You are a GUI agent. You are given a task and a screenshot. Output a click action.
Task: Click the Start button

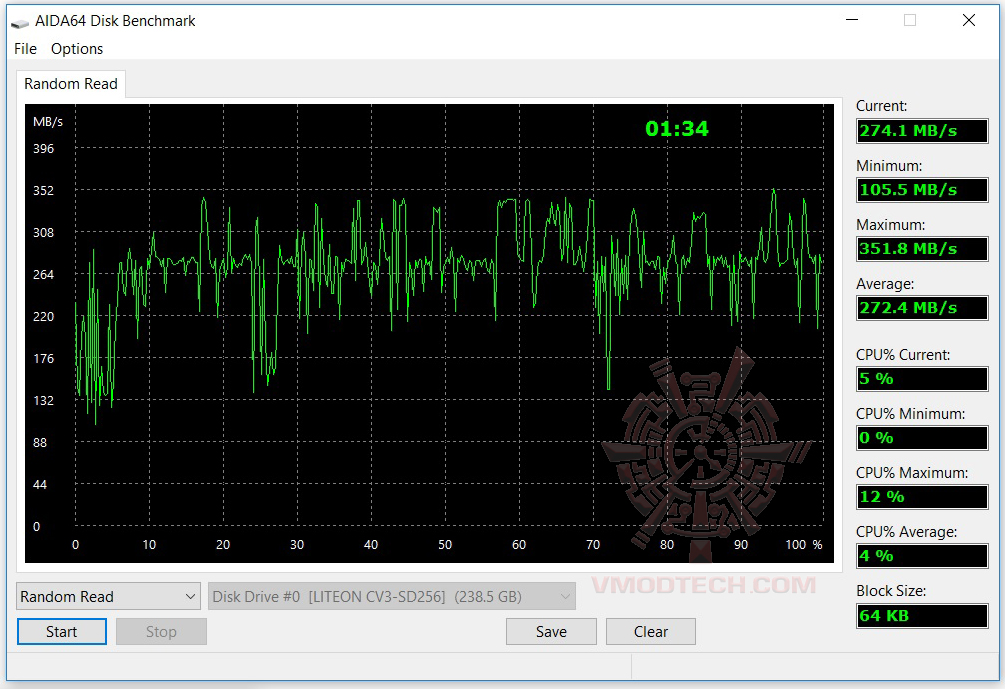62,631
